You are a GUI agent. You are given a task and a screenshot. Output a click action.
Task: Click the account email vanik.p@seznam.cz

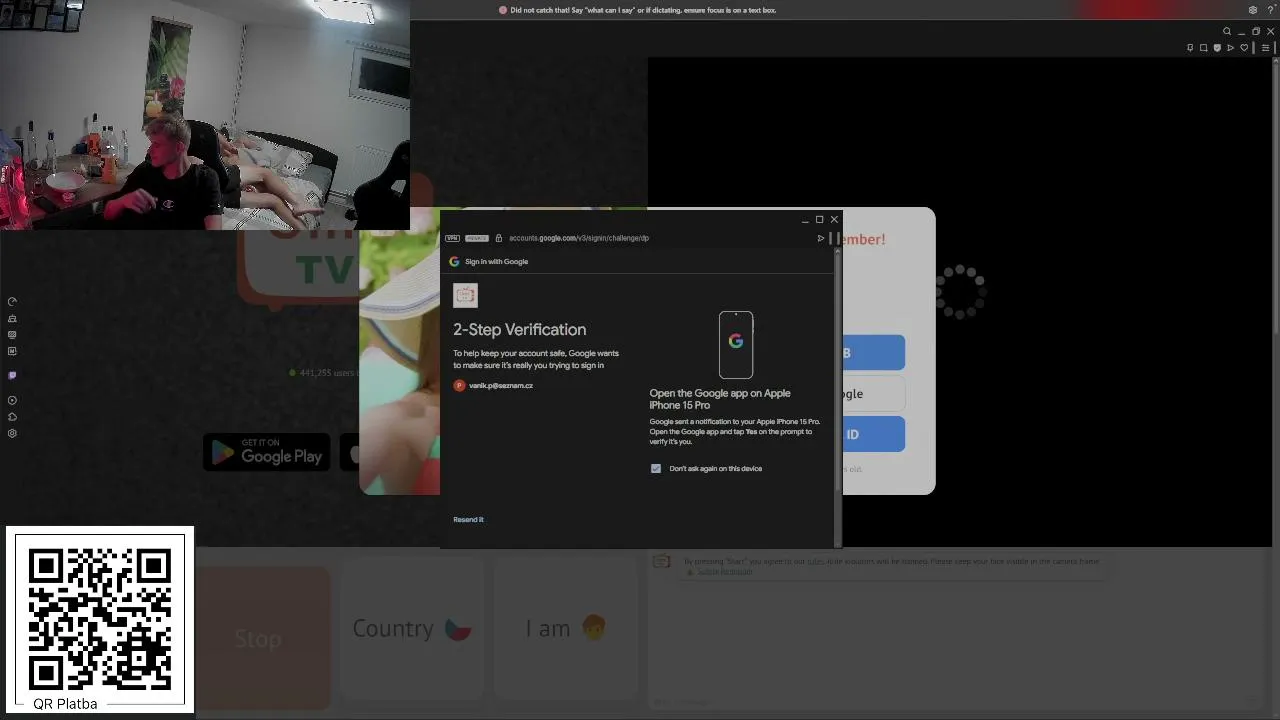pyautogui.click(x=501, y=386)
